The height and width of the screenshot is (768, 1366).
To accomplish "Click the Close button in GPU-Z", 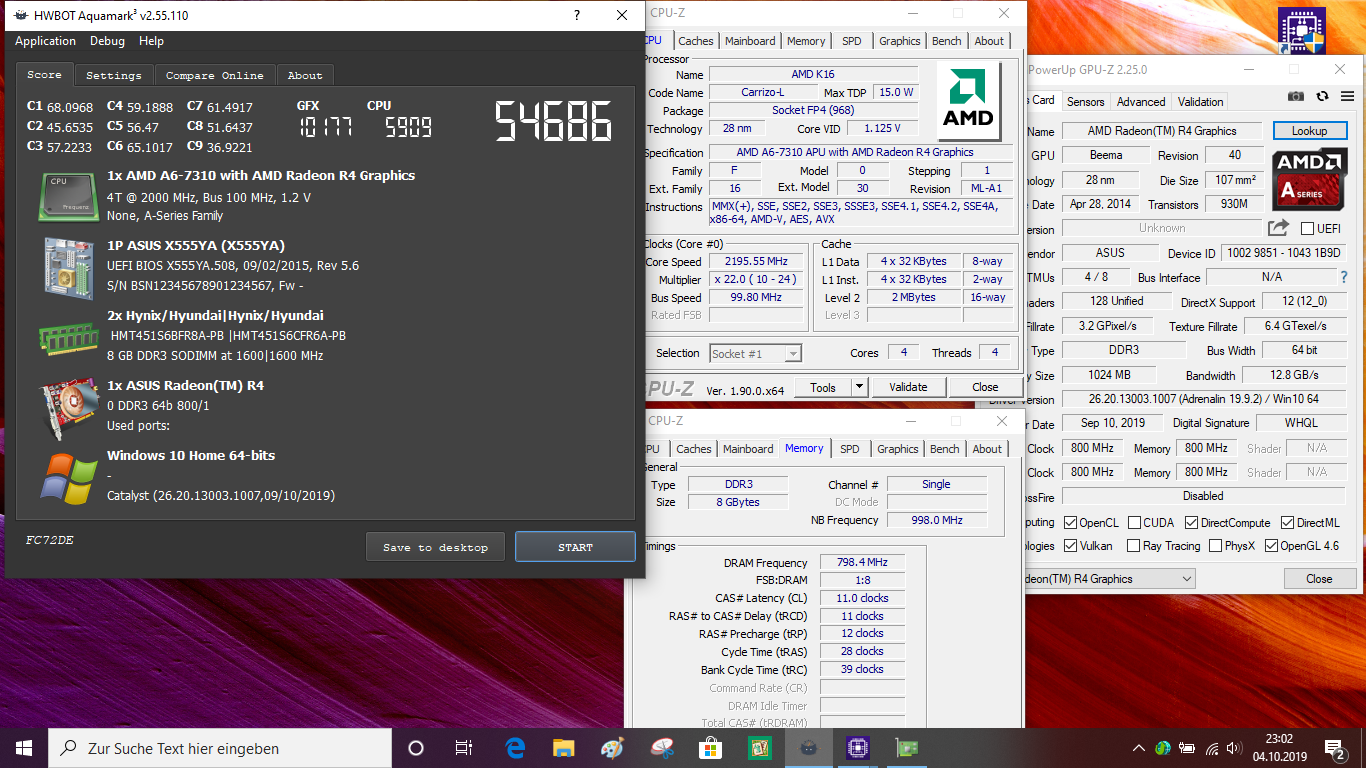I will tap(1319, 579).
